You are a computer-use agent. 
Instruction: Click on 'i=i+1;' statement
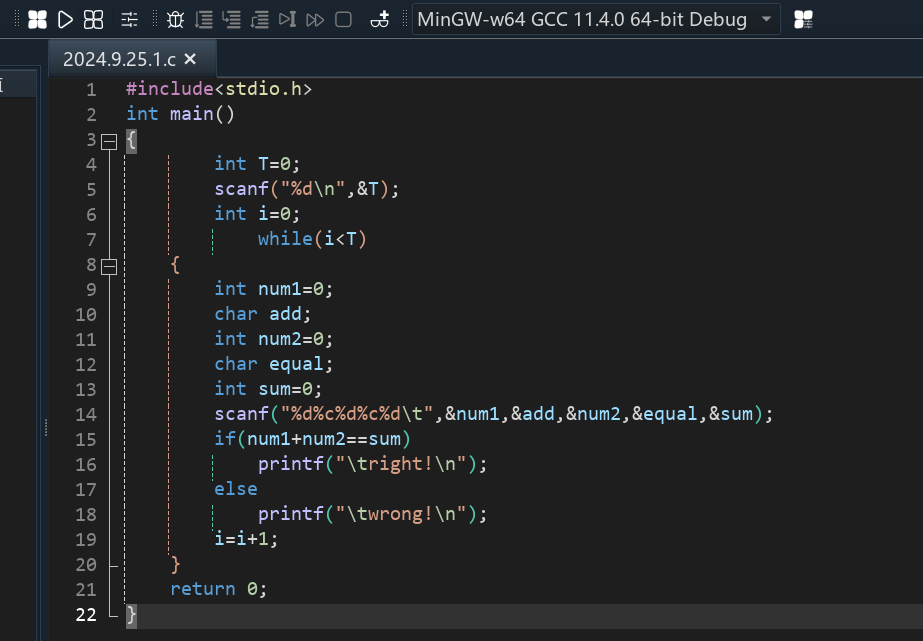tap(246, 539)
